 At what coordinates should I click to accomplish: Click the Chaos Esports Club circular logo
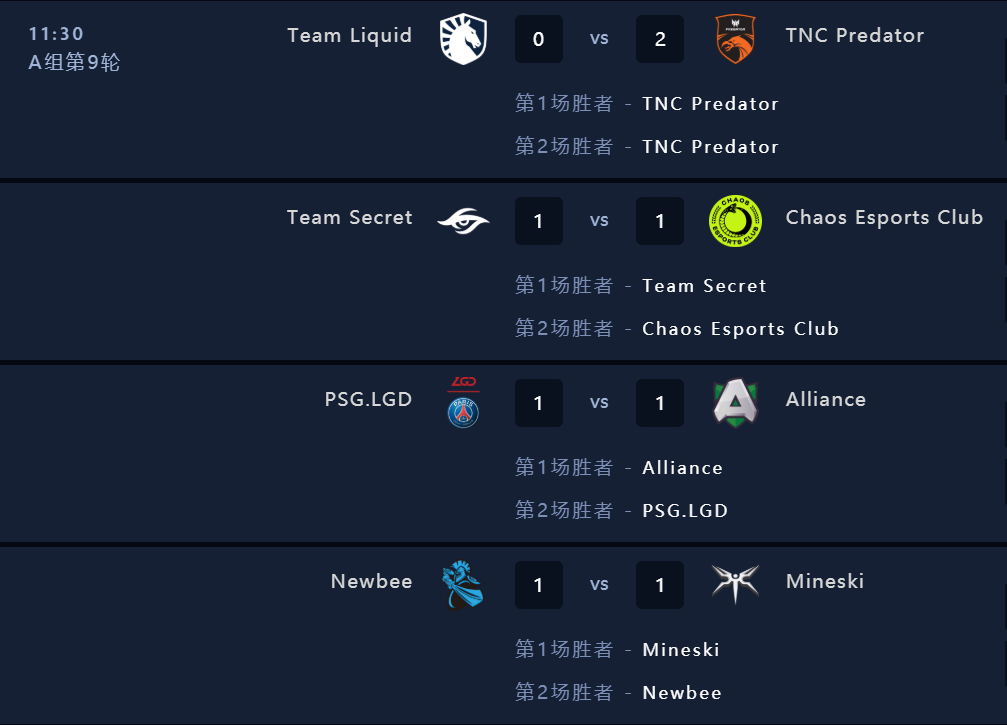(x=736, y=221)
